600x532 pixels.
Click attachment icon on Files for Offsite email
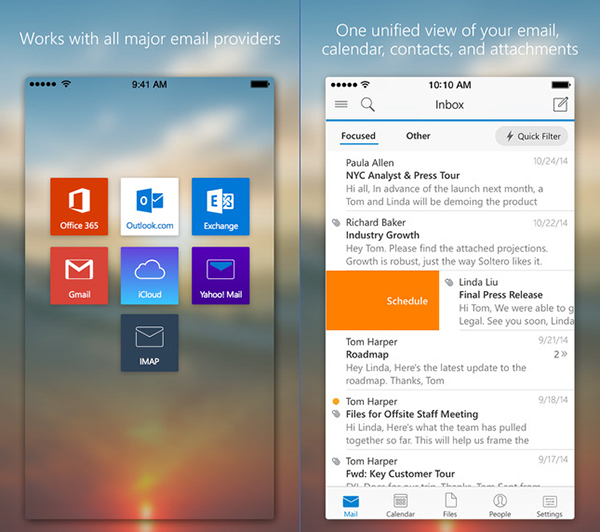point(336,413)
